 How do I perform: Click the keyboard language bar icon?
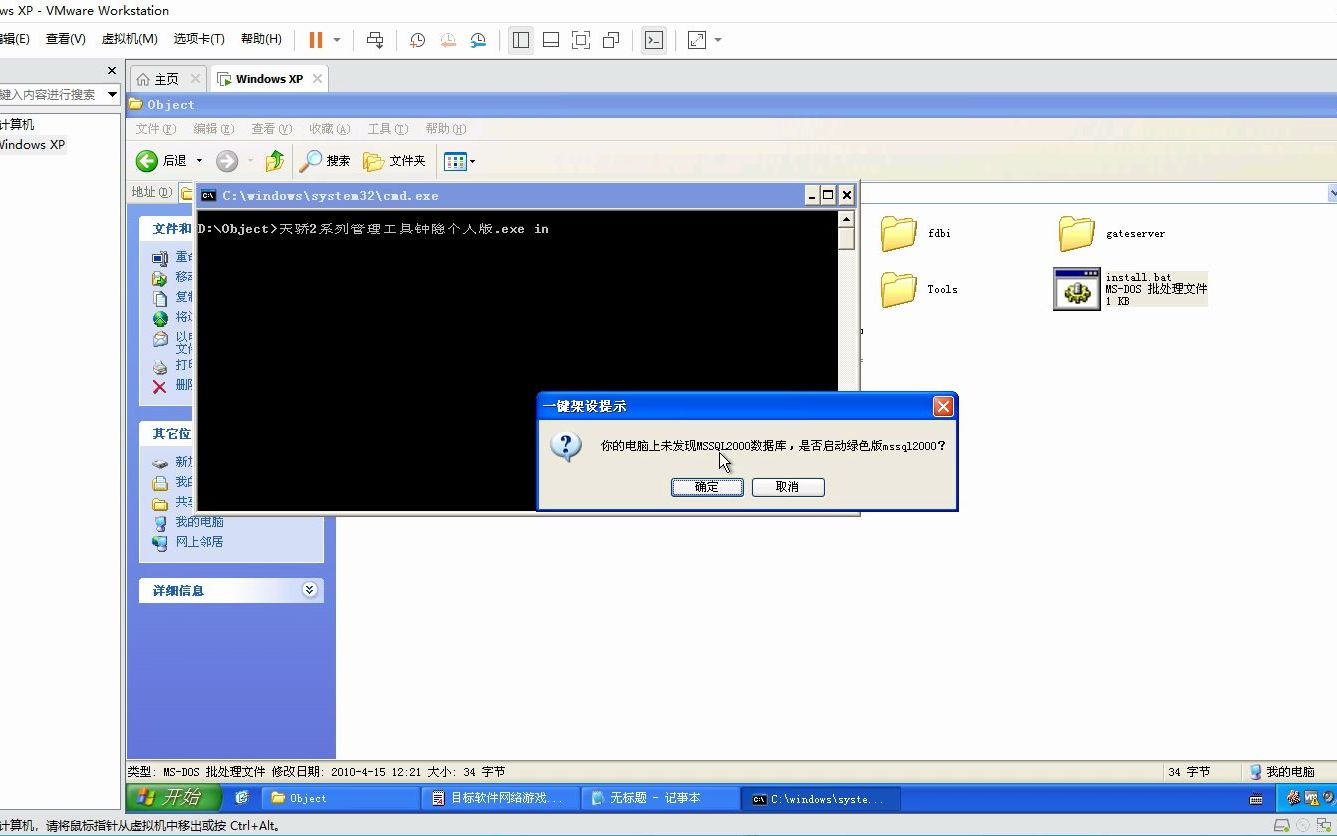pos(1256,799)
